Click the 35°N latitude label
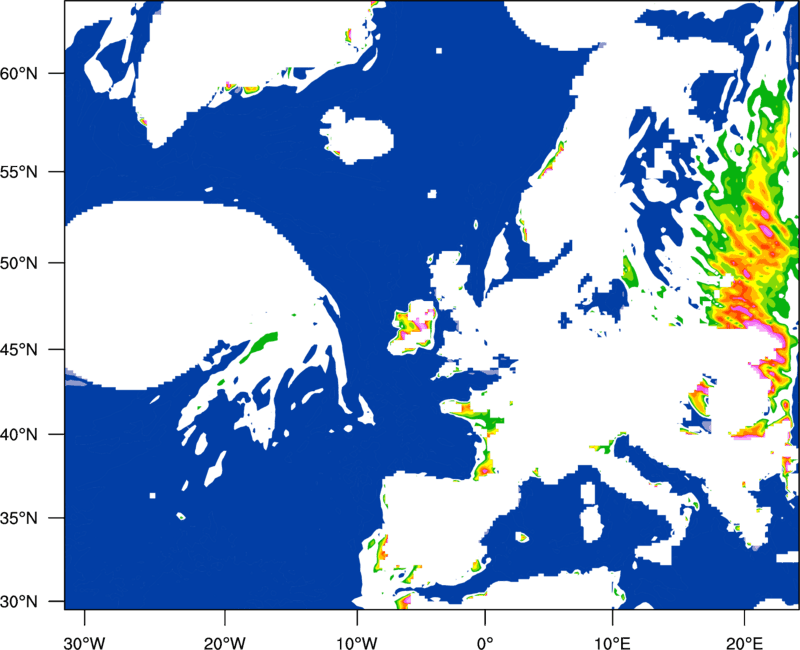Viewport: 800px width, 650px height. coord(19,518)
